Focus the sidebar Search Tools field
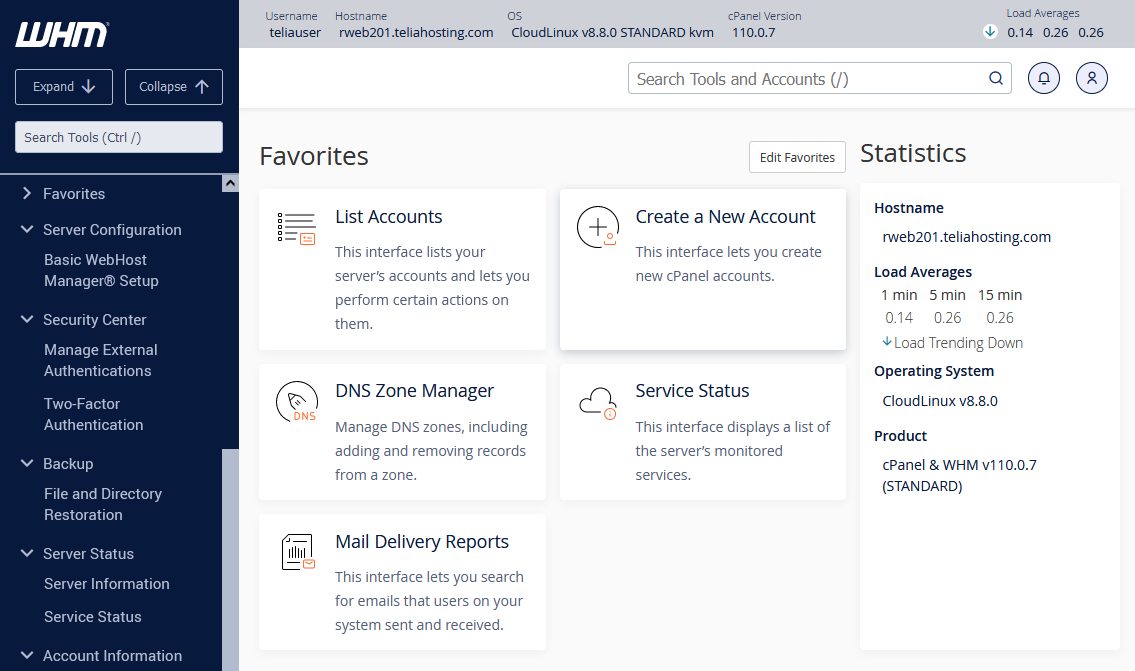The image size is (1135, 671). coord(119,137)
